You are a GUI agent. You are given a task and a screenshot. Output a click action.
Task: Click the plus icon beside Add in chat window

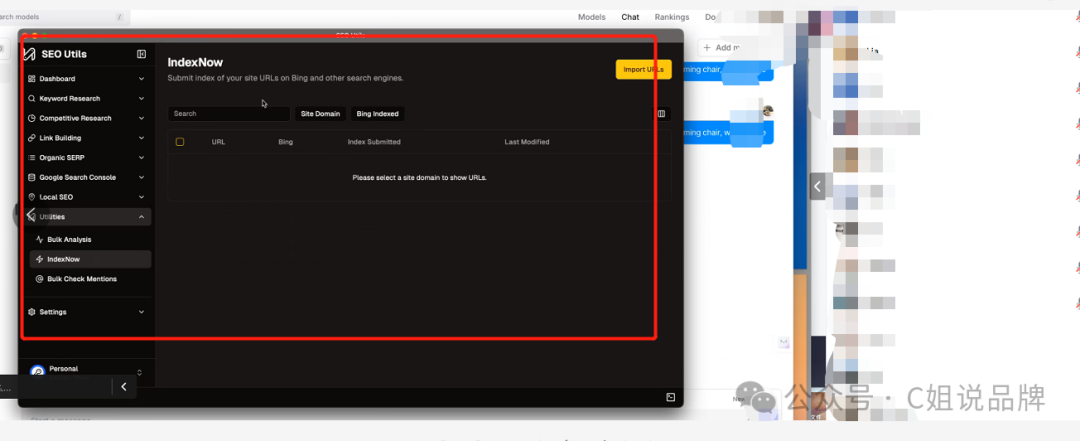pos(707,48)
